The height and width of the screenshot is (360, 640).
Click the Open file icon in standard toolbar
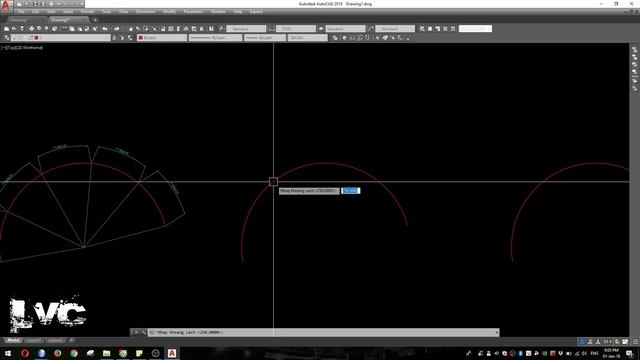(x=14, y=29)
